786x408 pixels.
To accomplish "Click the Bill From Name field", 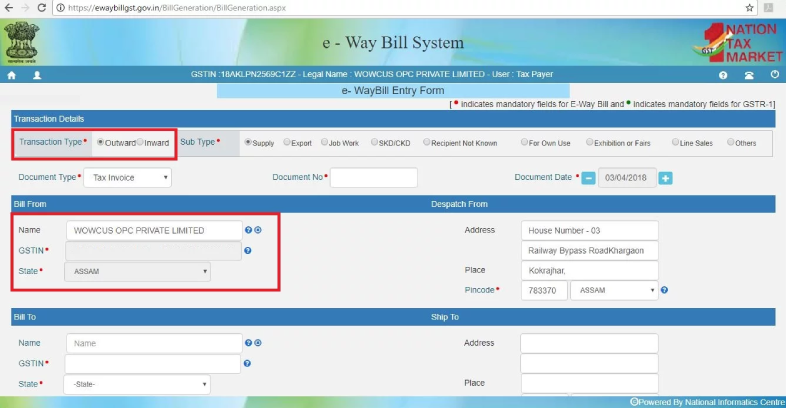I will [x=154, y=231].
